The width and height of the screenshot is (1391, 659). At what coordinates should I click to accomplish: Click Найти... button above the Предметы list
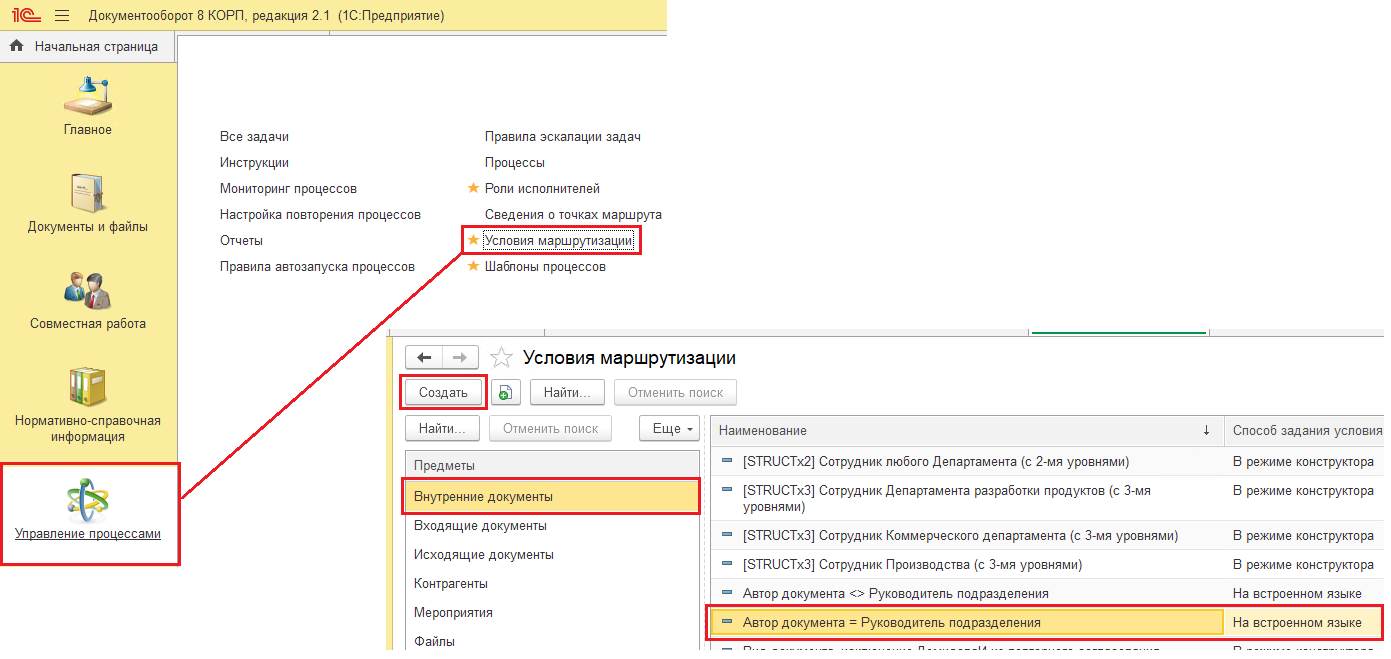pos(442,428)
